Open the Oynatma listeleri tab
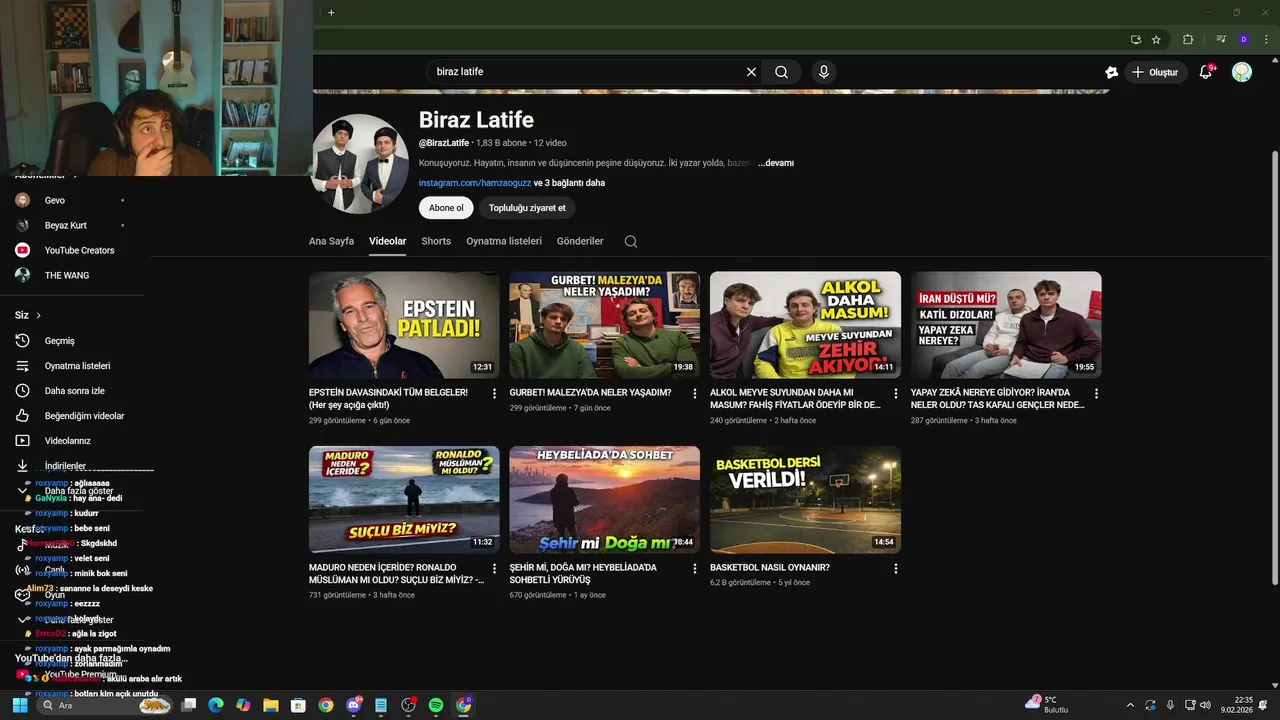This screenshot has height=720, width=1280. pyautogui.click(x=504, y=241)
